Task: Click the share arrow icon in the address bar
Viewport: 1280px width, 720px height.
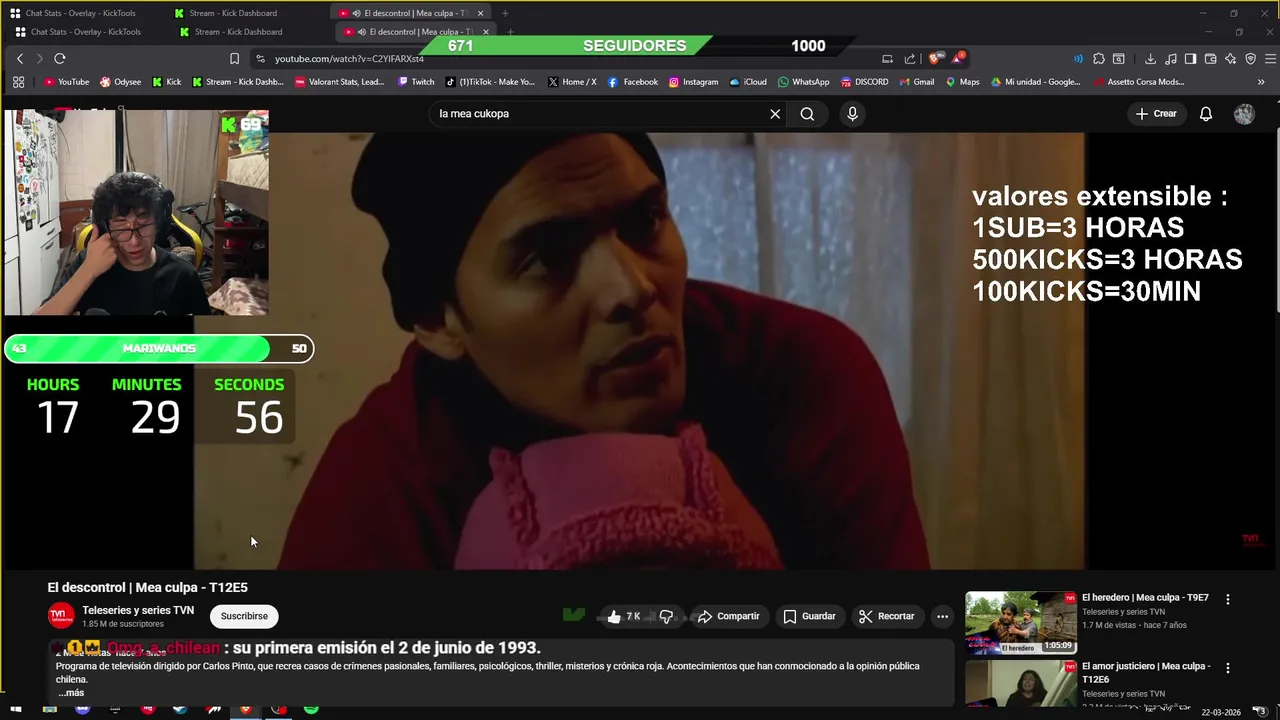Action: coord(910,59)
